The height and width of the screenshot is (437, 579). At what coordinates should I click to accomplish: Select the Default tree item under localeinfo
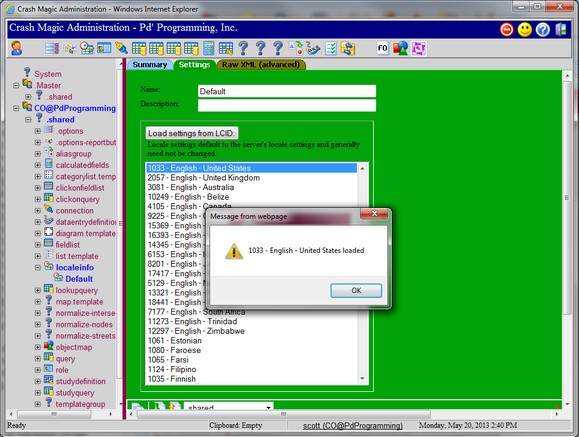pyautogui.click(x=79, y=279)
